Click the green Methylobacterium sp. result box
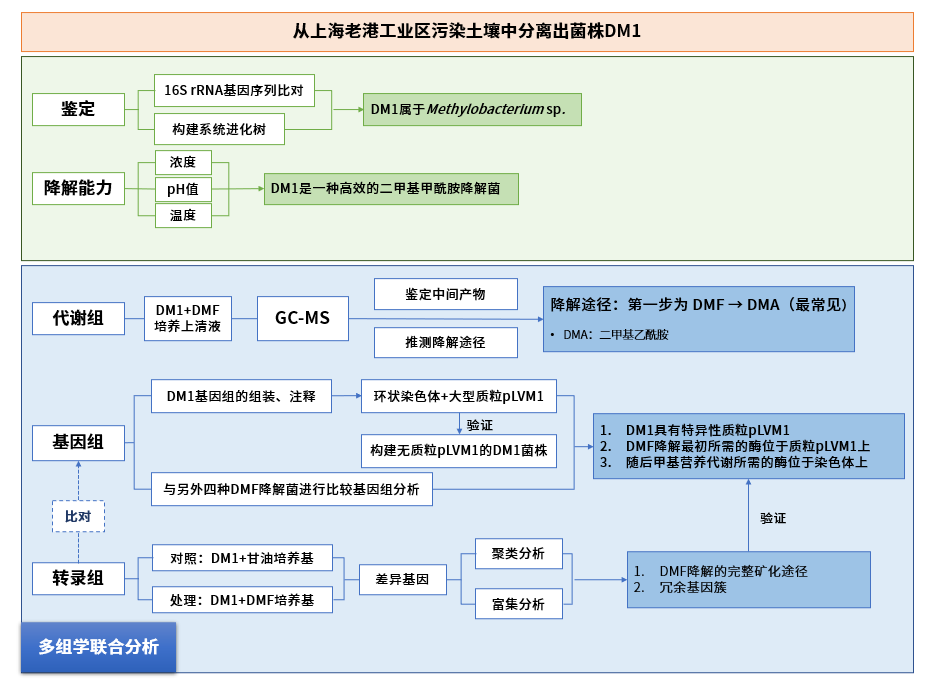Image resolution: width=929 pixels, height=682 pixels. (x=472, y=109)
